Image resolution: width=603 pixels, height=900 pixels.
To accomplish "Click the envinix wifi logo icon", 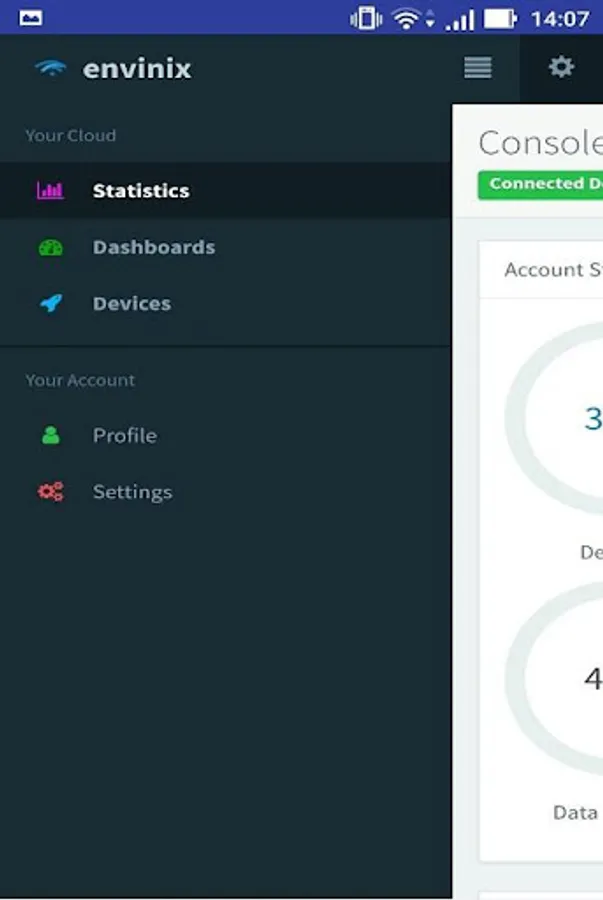I will pos(50,68).
